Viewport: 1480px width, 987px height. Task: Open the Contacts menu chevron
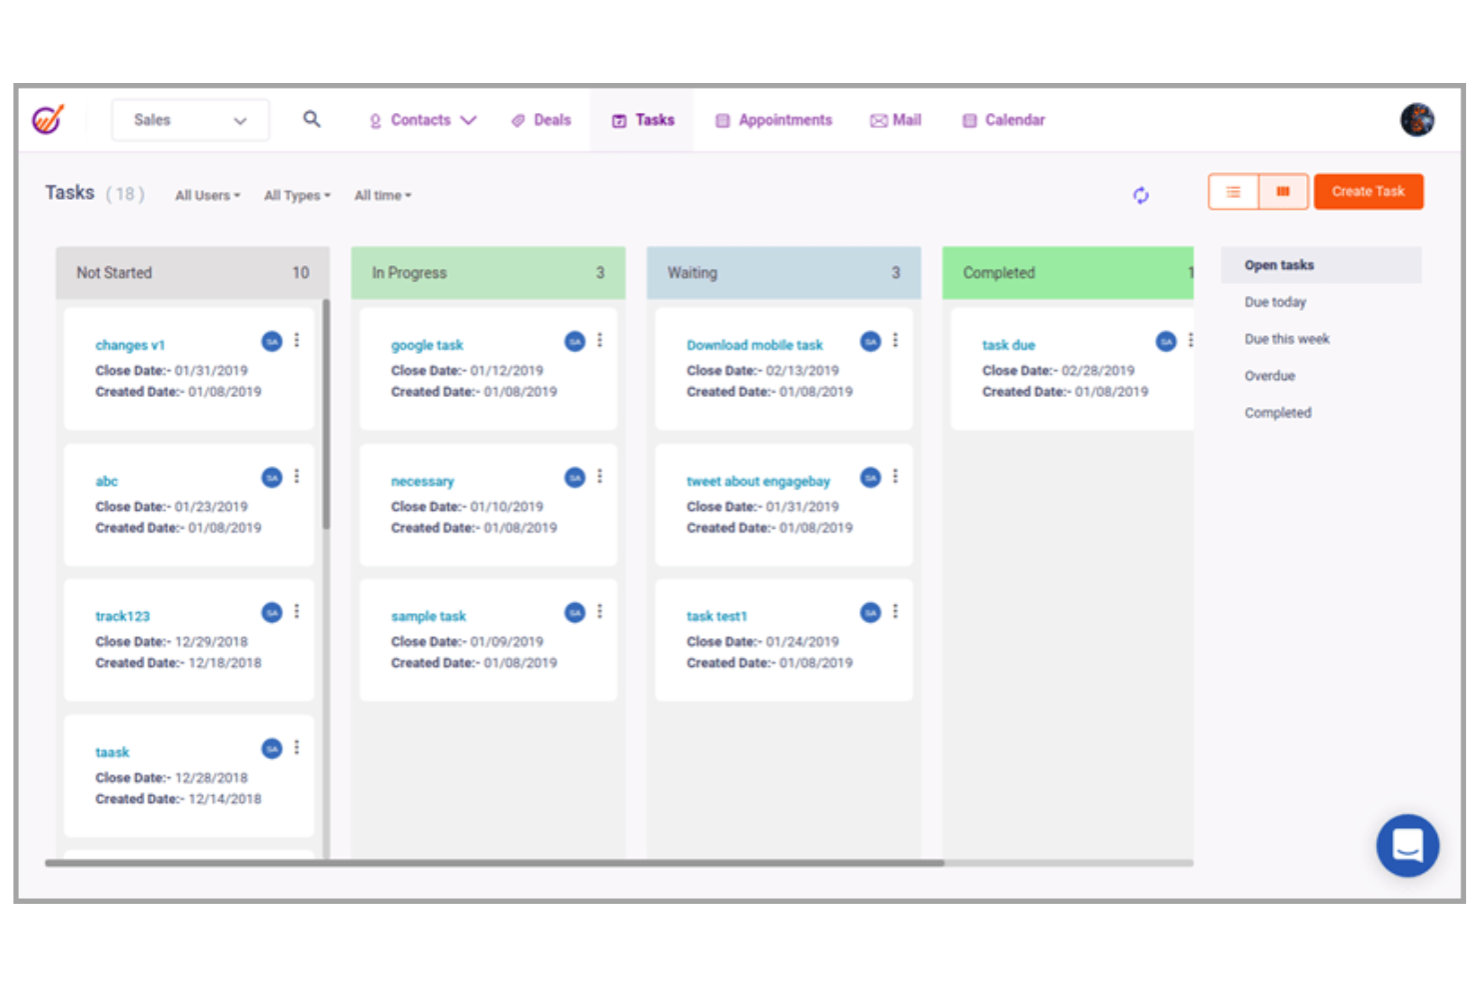pos(469,120)
